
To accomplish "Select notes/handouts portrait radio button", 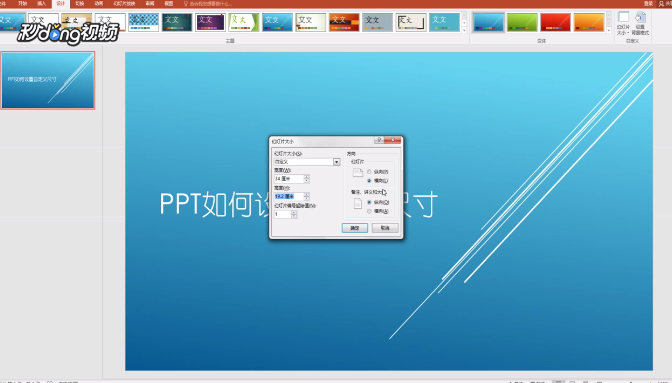I will point(369,202).
